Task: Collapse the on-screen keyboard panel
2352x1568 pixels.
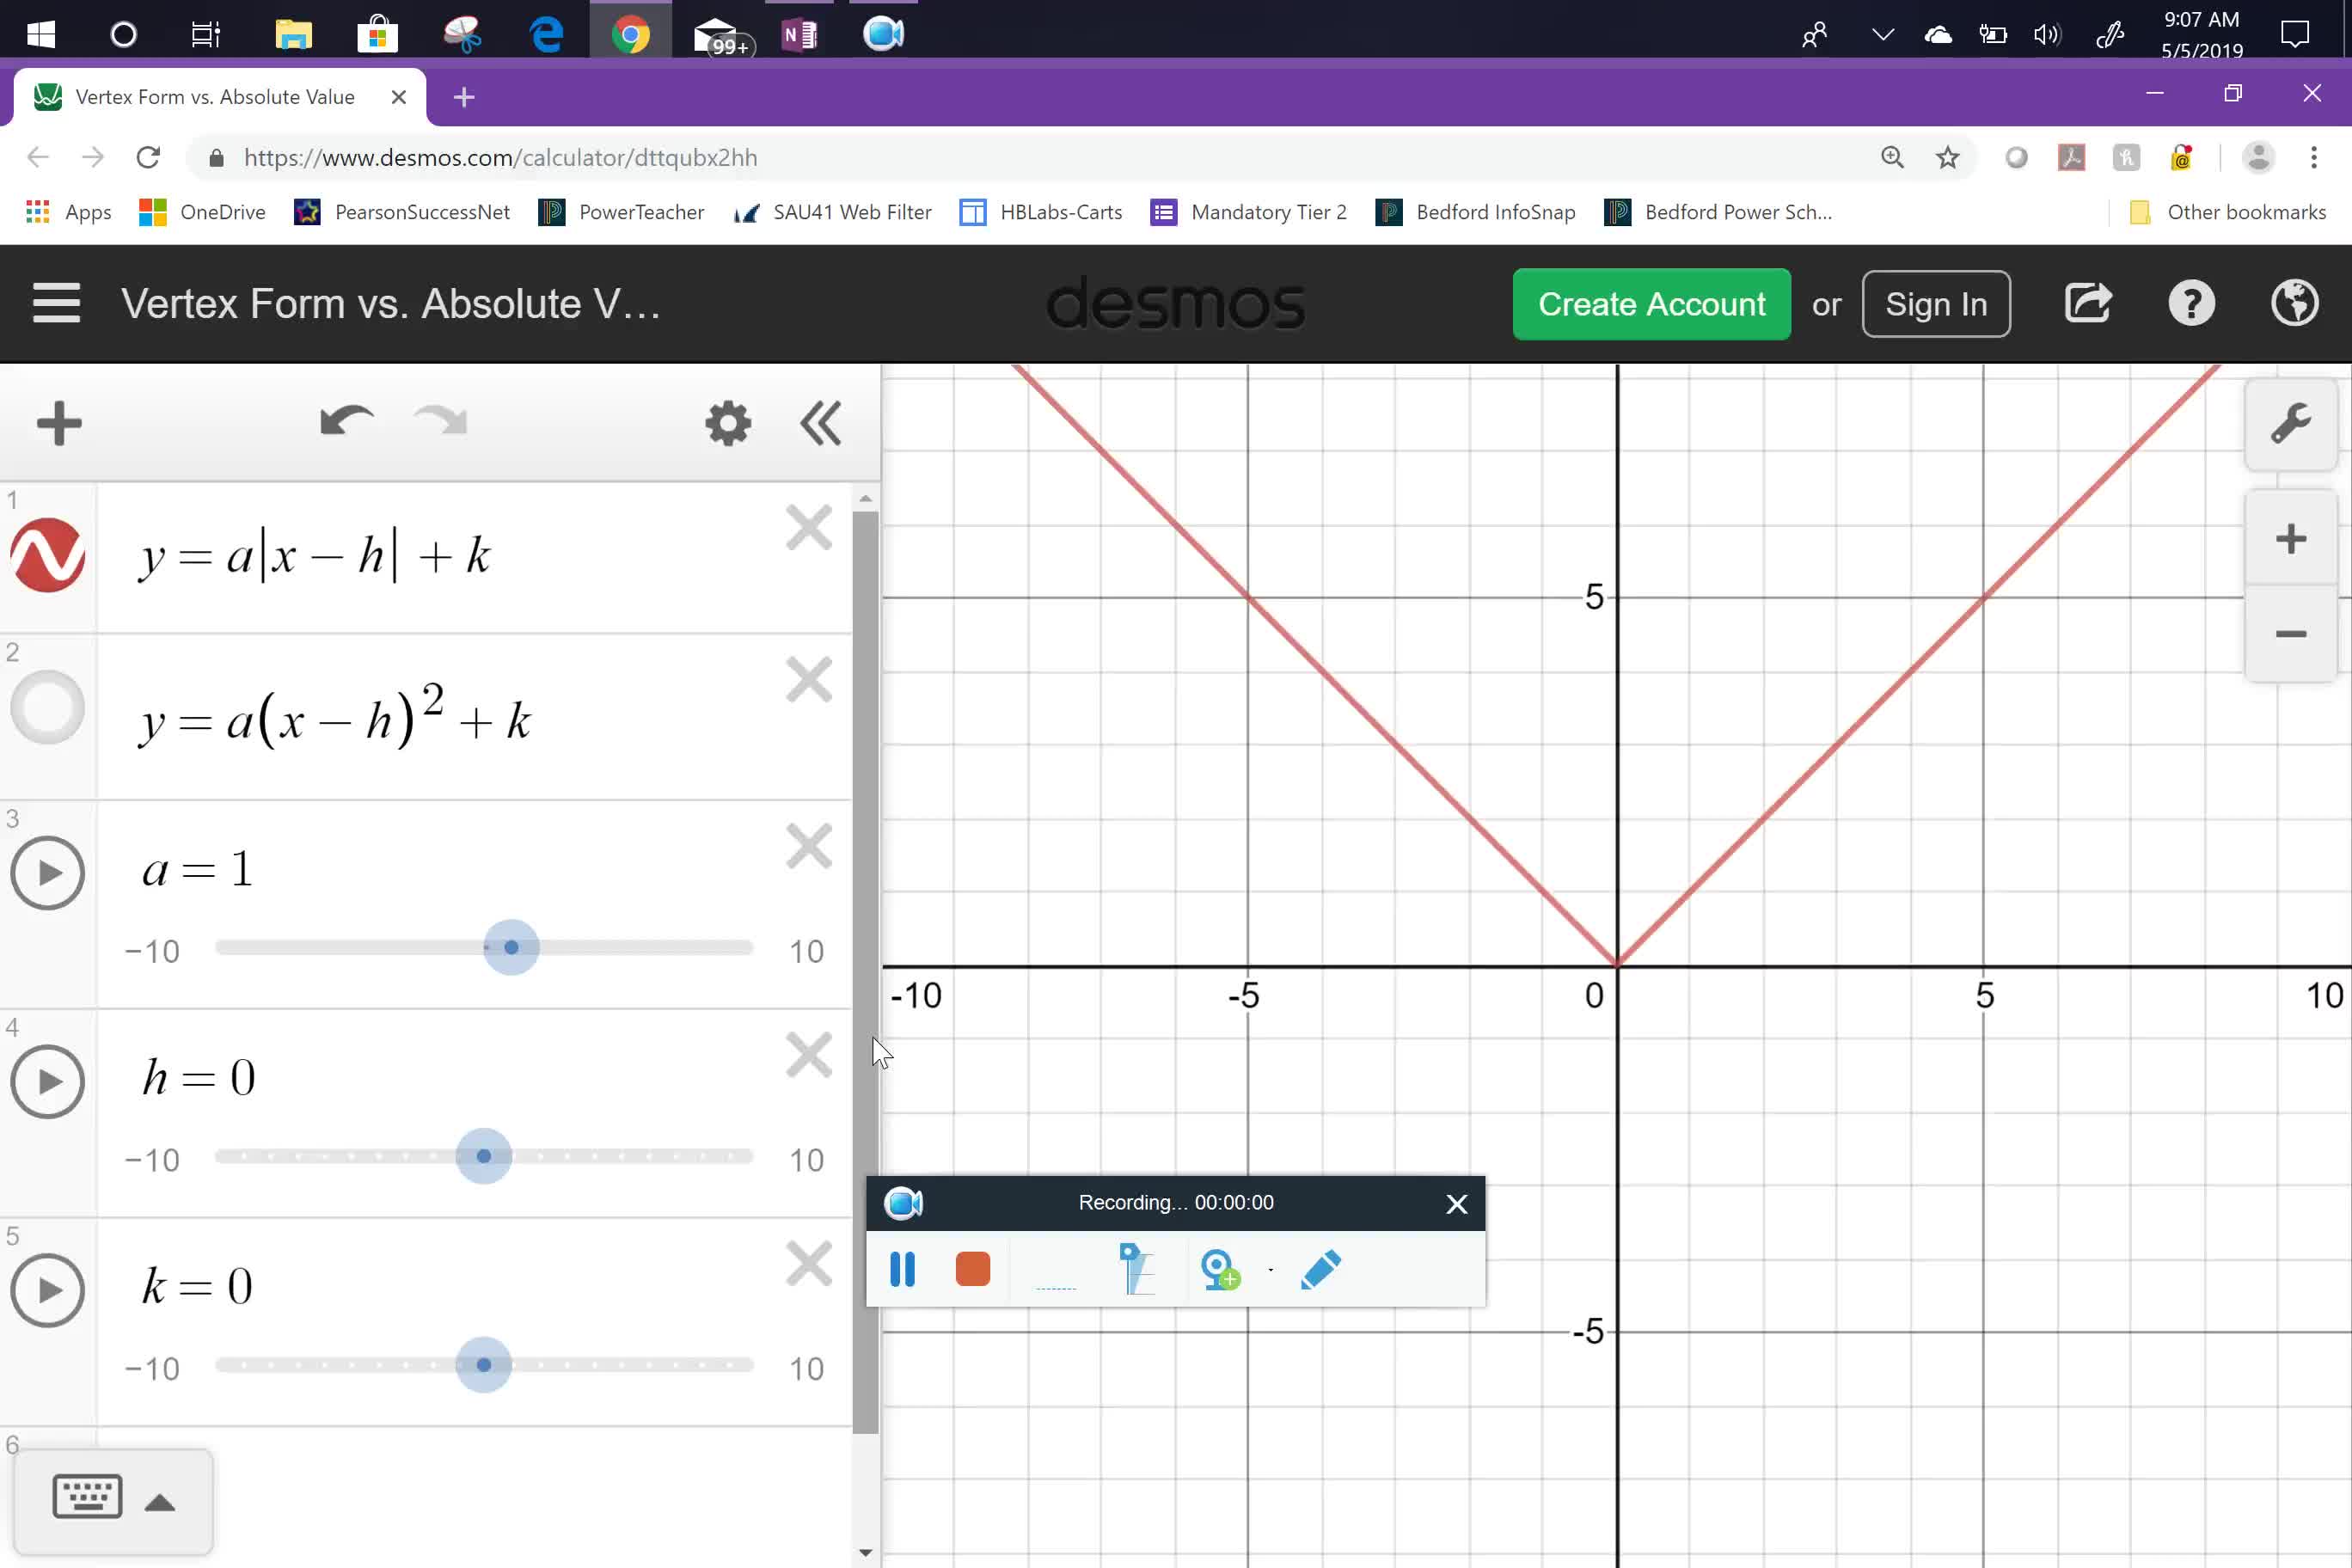Action: [160, 1502]
